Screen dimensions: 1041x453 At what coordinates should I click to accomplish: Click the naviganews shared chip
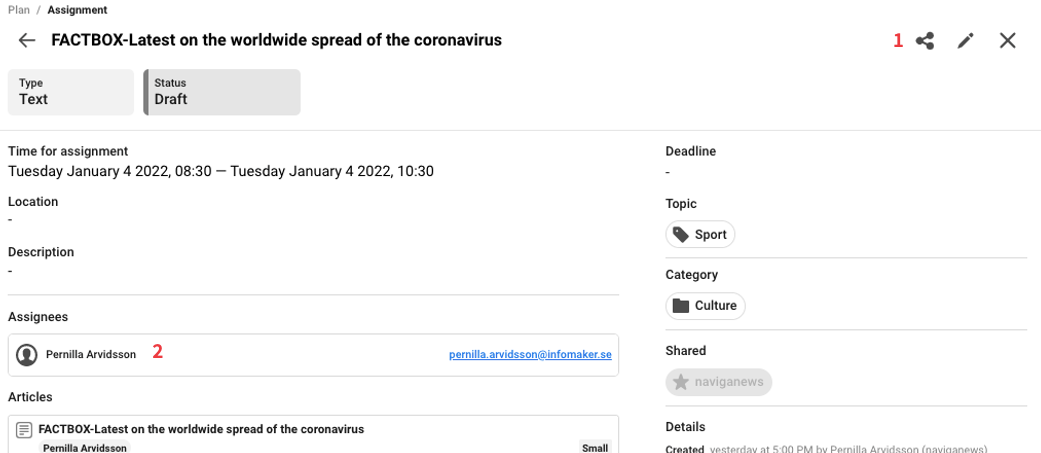click(x=719, y=382)
